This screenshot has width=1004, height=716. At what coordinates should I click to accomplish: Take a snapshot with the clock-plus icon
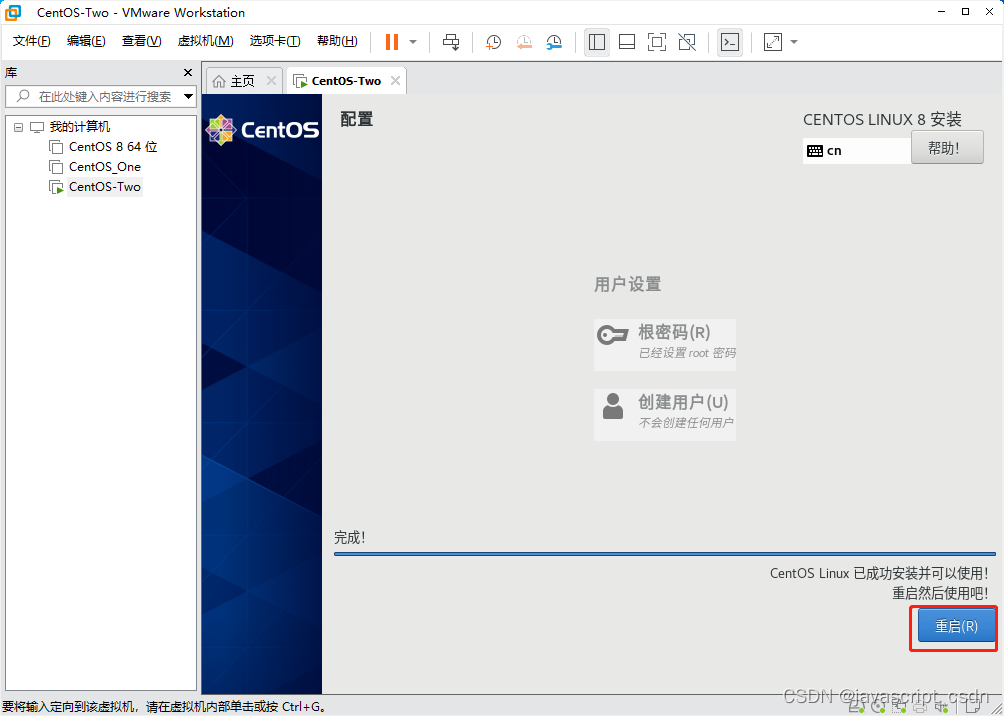493,42
